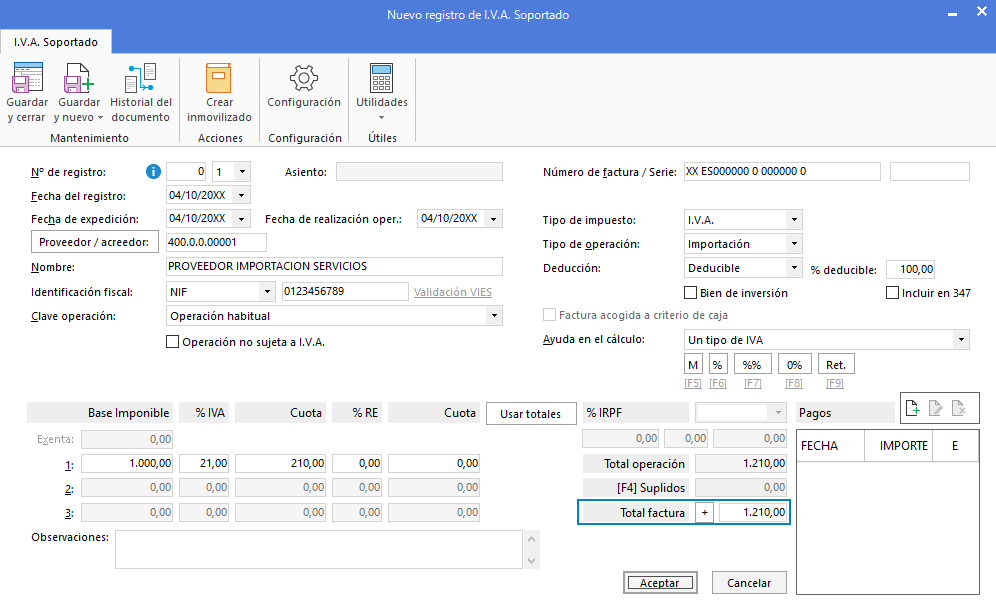Open the Utilidades calculator icon
Screen dimensions: 996x611
381,78
